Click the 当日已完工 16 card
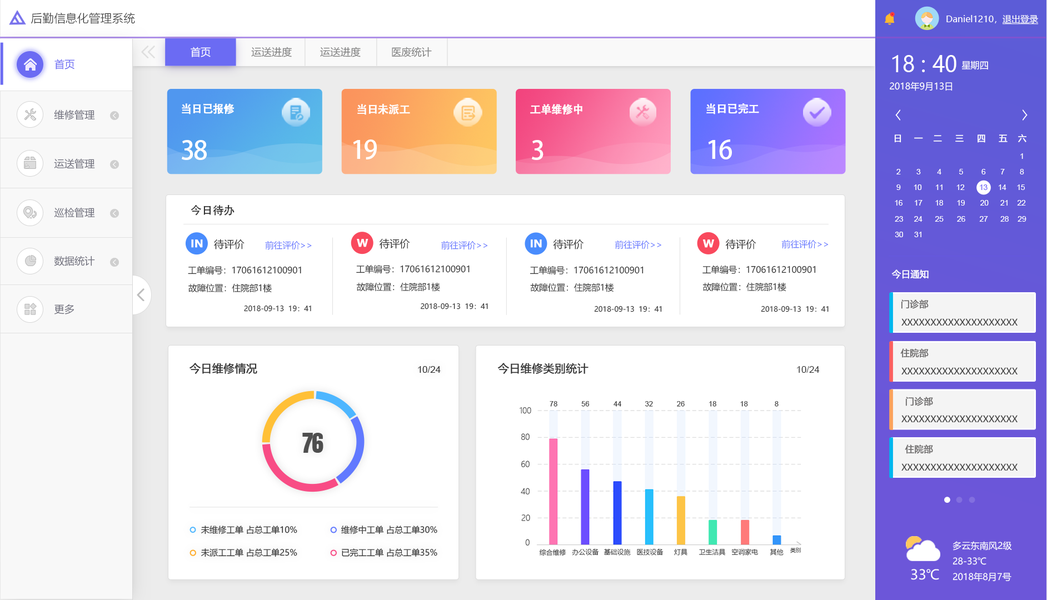The height and width of the screenshot is (600, 1047). tap(768, 131)
